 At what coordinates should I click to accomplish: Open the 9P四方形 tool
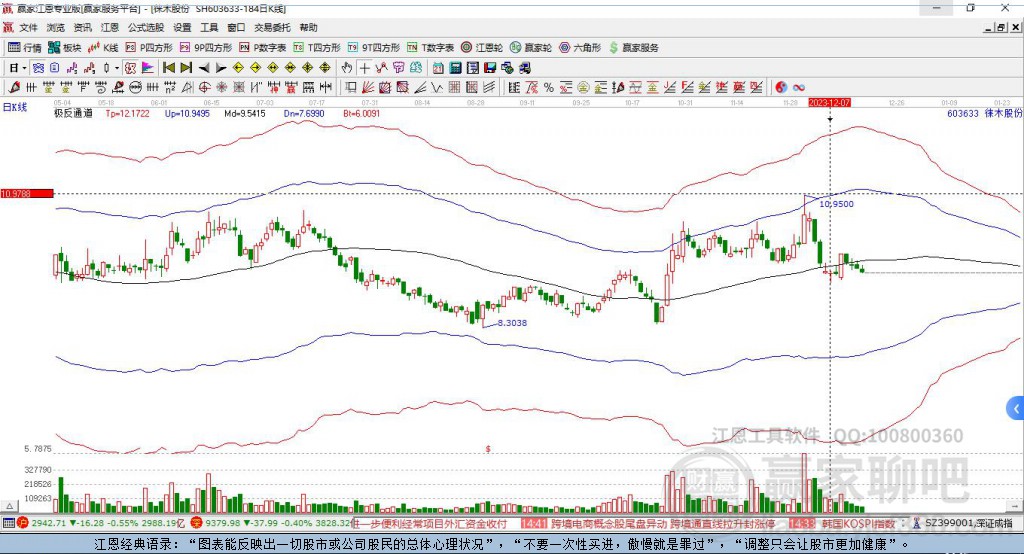(x=206, y=48)
